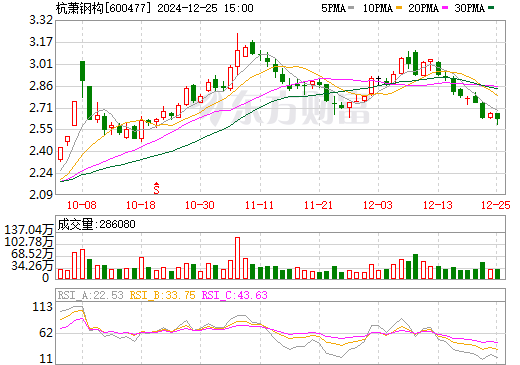The height and width of the screenshot is (365, 520).
Task: Click the timestamp 2024-12-25 15:00
Action: 205,8
